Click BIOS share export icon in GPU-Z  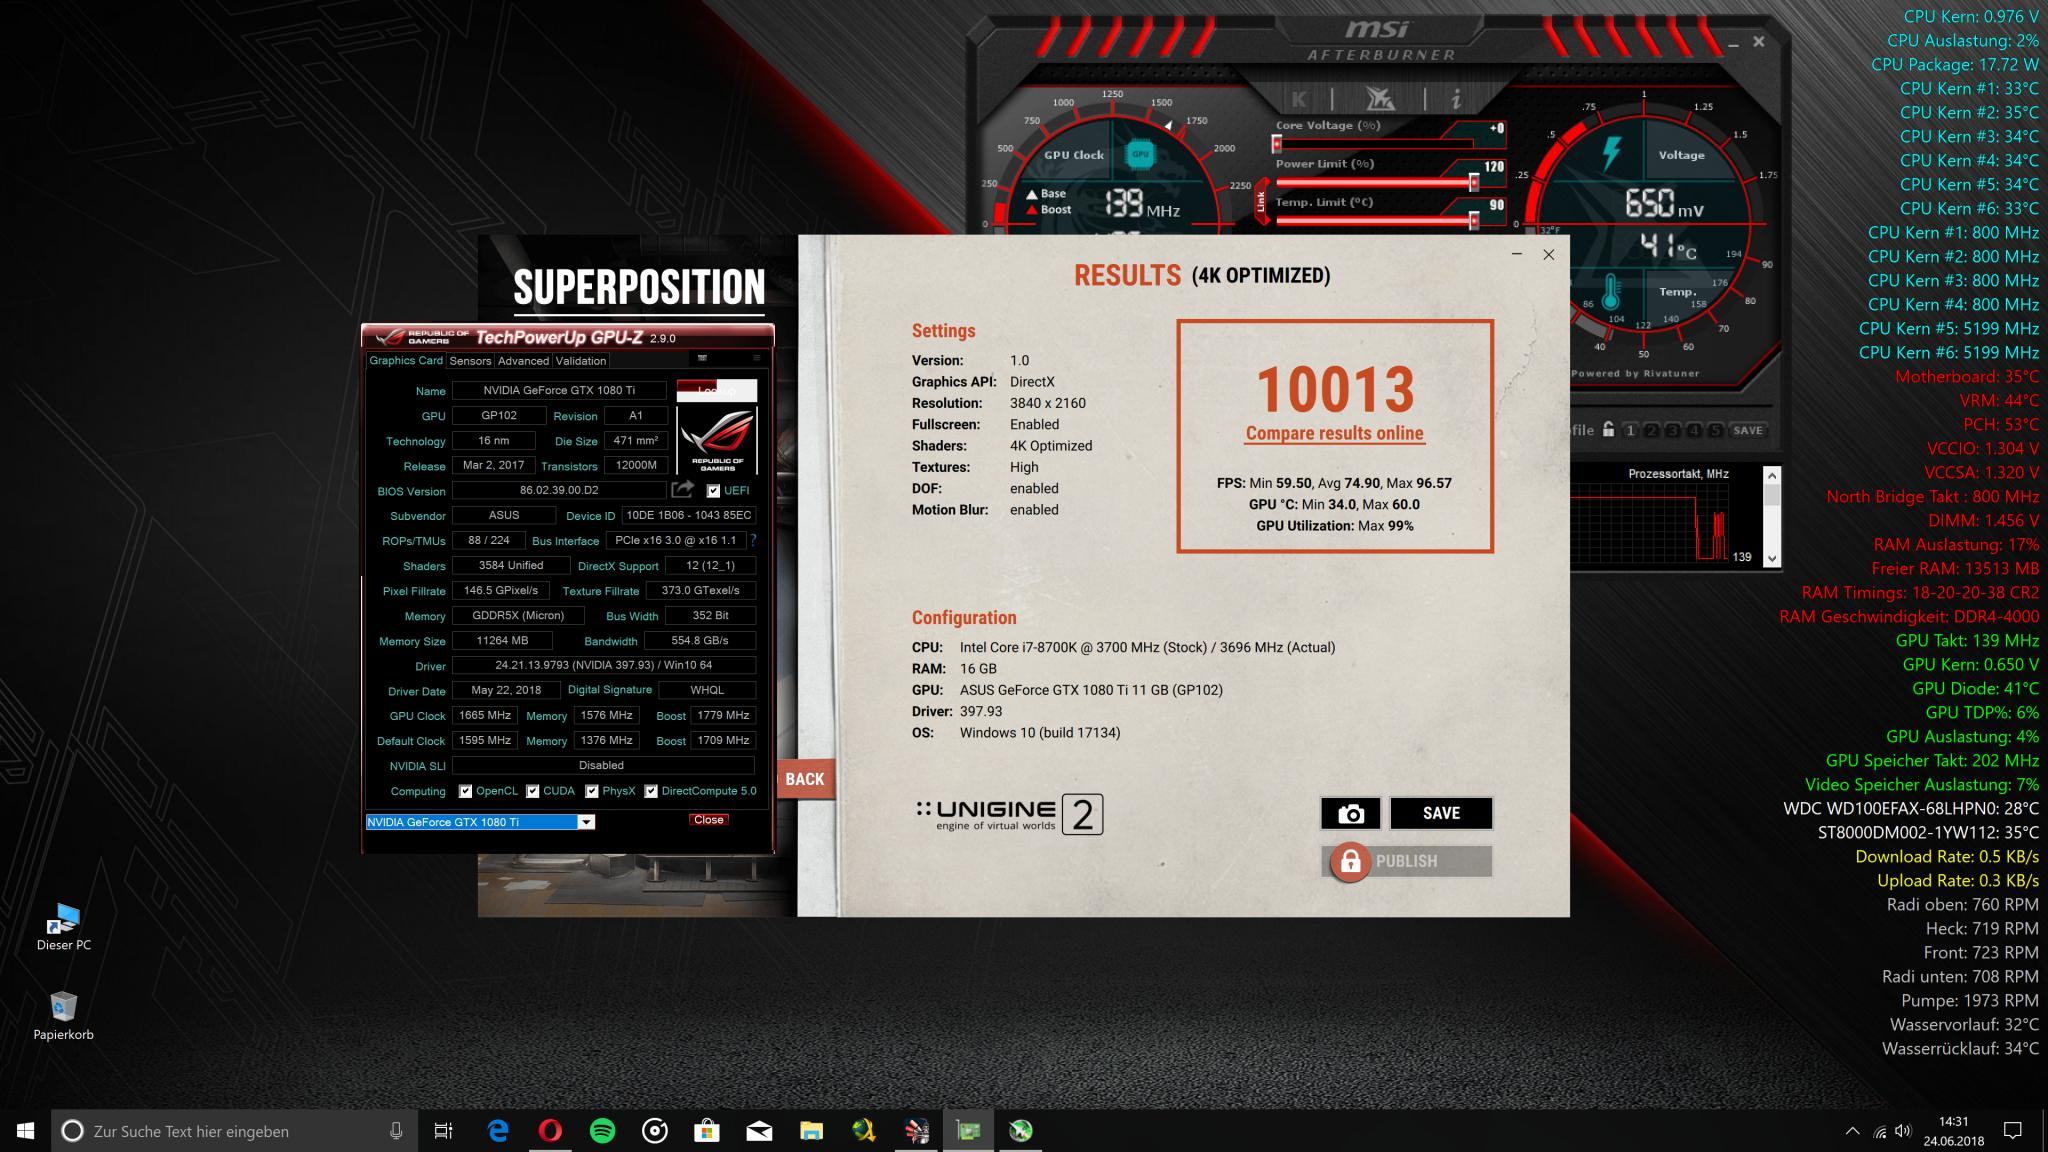tap(683, 489)
